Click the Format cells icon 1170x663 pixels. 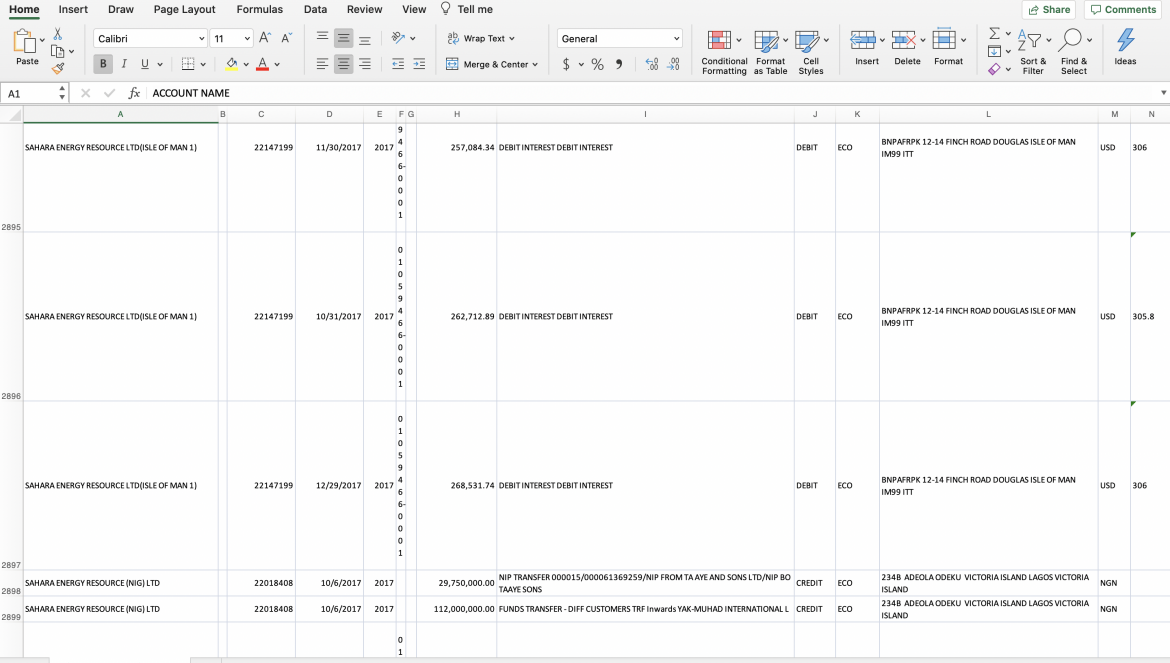point(944,40)
